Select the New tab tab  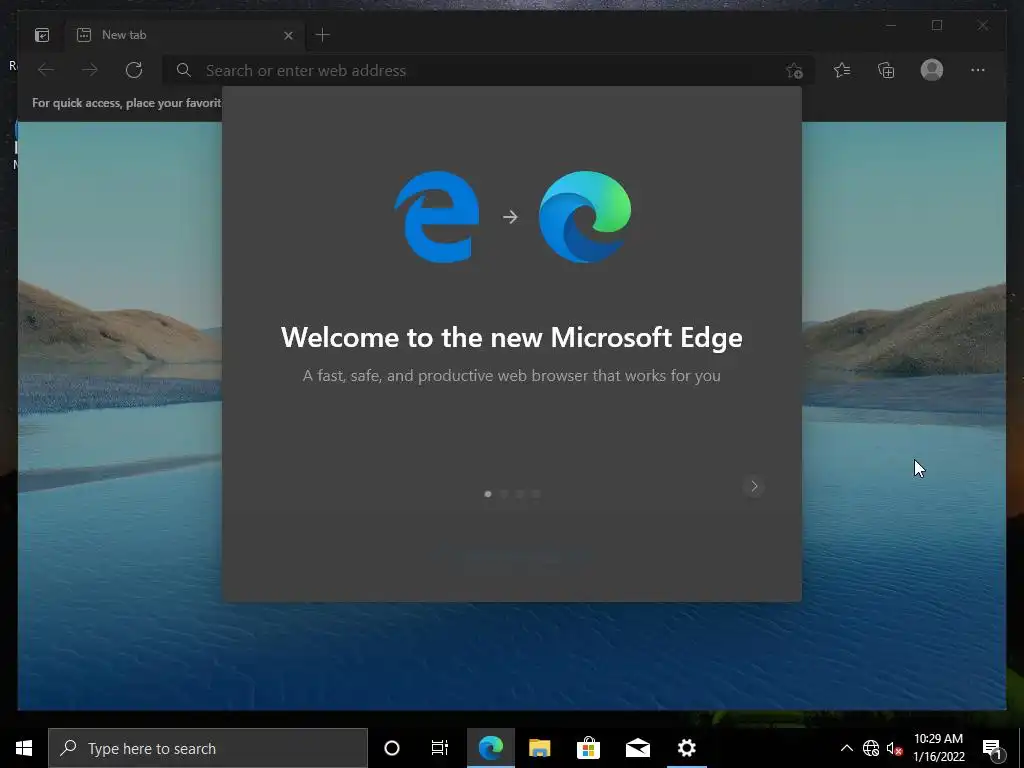[183, 35]
